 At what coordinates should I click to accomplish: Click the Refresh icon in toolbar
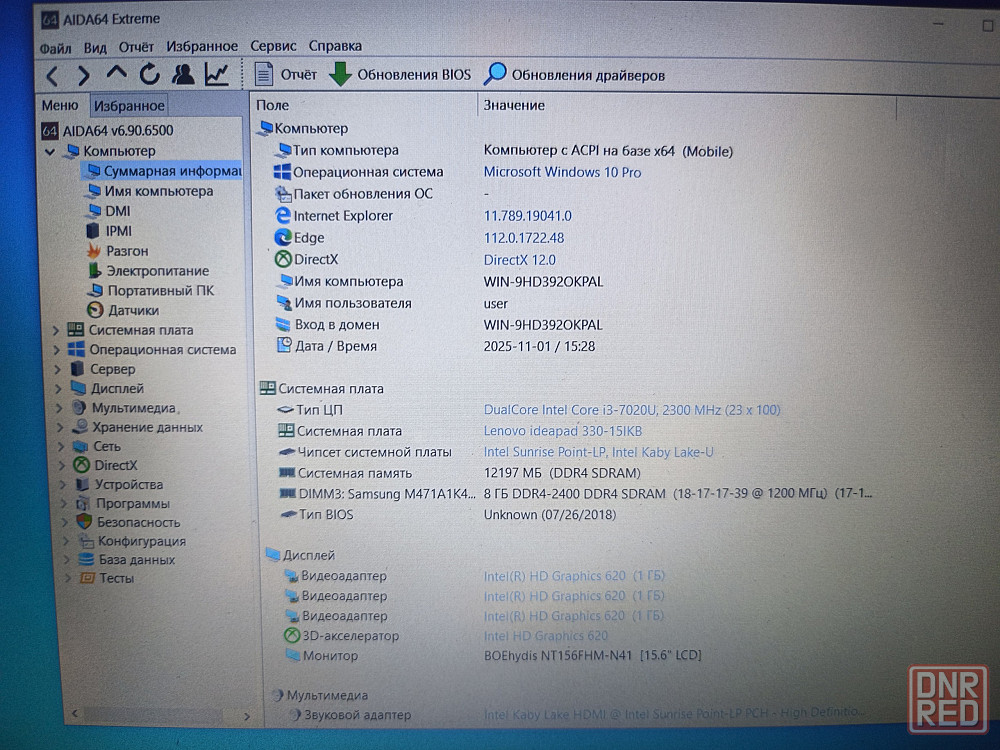coord(150,74)
